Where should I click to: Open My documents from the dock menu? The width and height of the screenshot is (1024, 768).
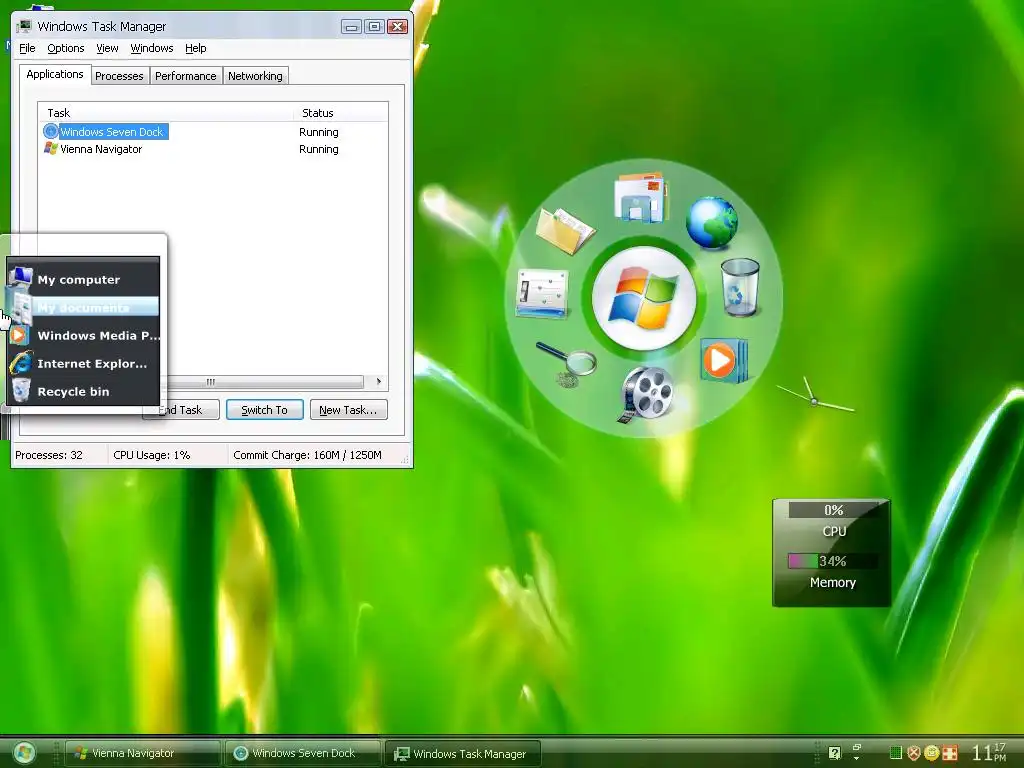click(x=83, y=308)
